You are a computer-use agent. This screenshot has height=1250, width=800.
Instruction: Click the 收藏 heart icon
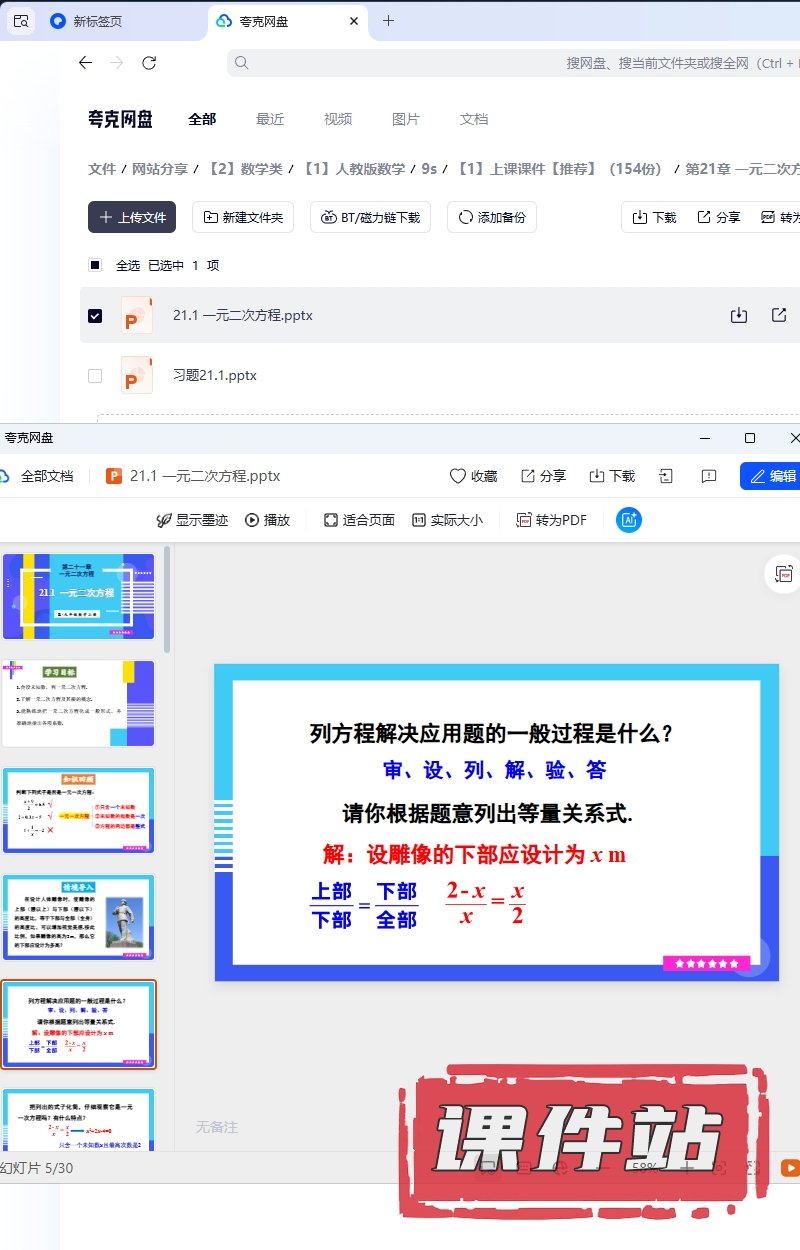[458, 476]
